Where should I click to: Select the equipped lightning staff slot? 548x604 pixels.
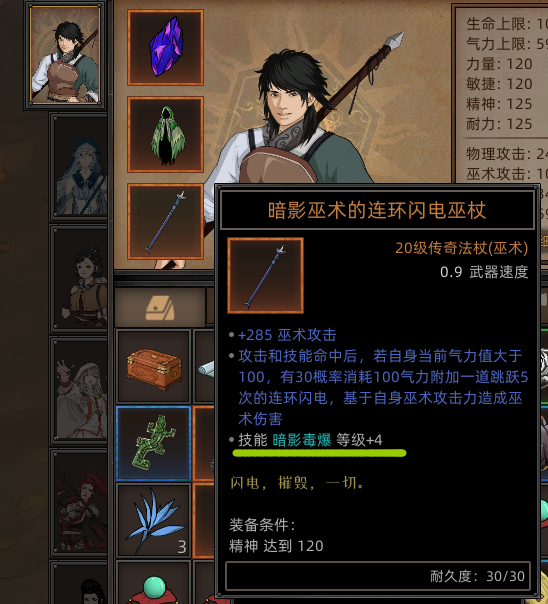(166, 221)
